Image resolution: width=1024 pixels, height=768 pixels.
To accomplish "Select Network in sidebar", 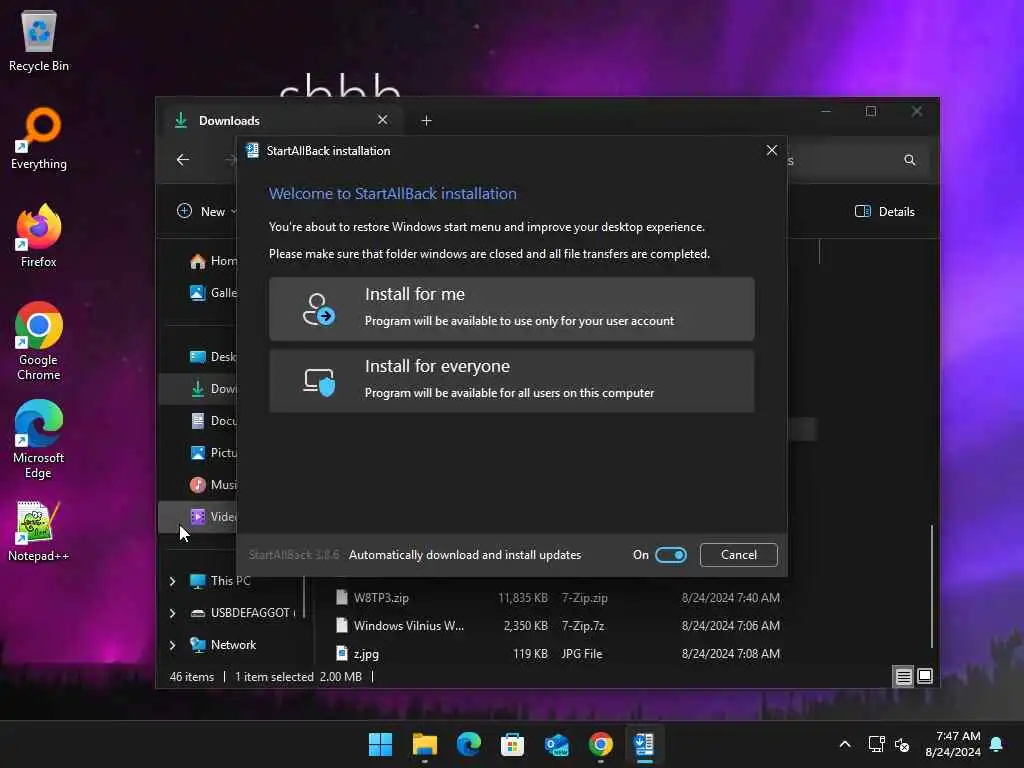I will [223, 645].
